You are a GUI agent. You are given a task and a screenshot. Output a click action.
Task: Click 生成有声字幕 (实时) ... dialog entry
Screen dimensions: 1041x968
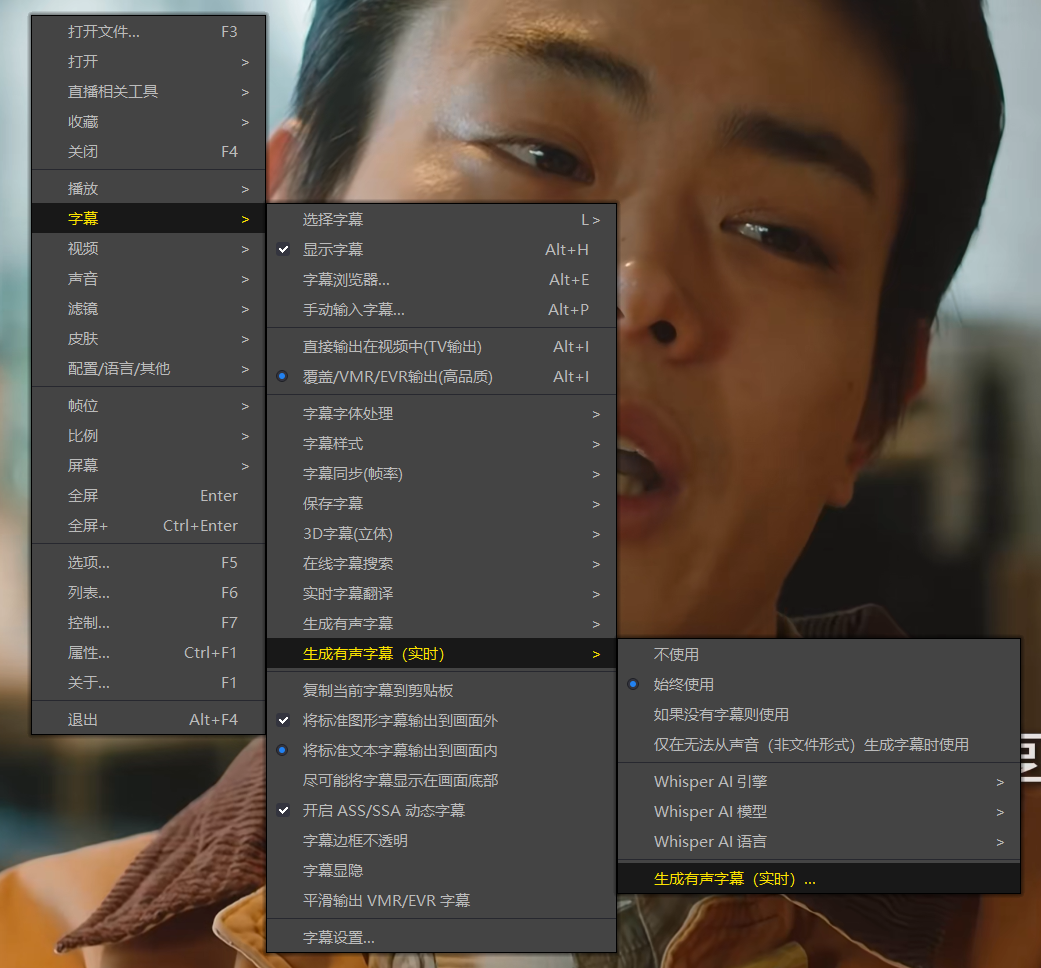[x=819, y=879]
